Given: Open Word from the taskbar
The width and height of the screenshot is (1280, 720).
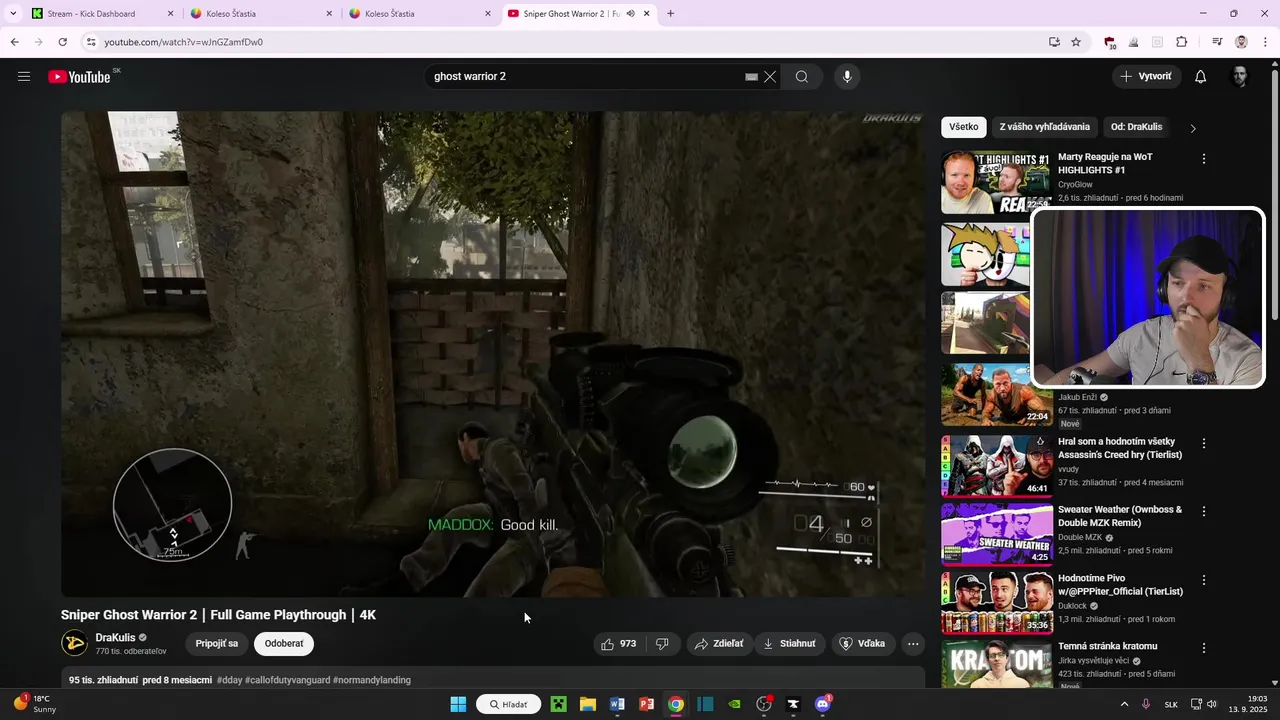Looking at the screenshot, I should click(617, 704).
